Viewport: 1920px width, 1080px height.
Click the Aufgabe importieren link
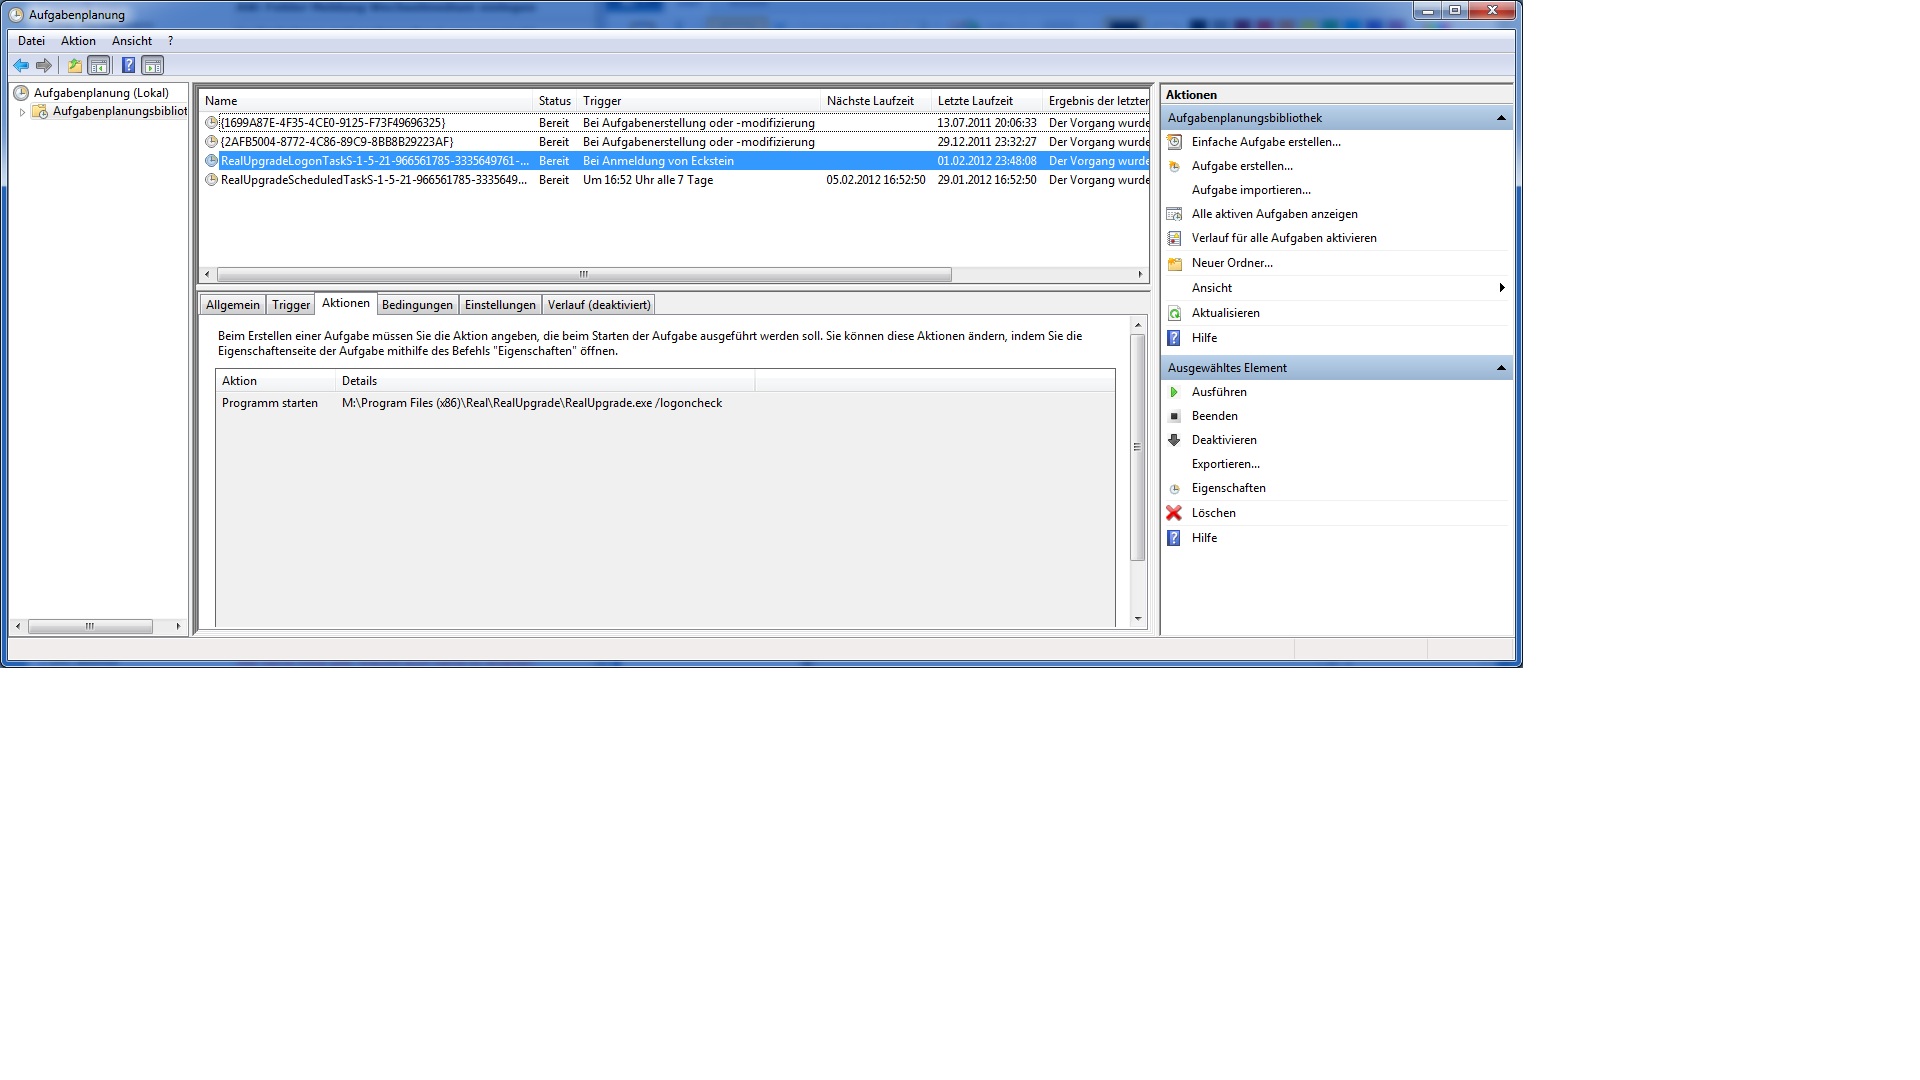1251,190
